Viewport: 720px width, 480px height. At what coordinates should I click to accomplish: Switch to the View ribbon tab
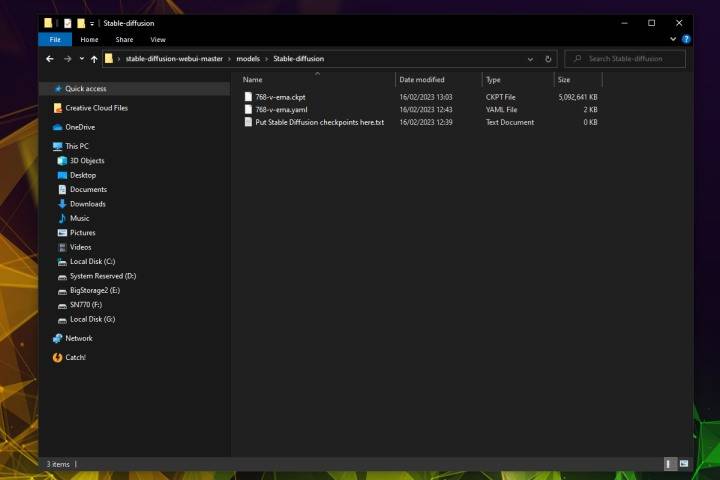point(157,40)
